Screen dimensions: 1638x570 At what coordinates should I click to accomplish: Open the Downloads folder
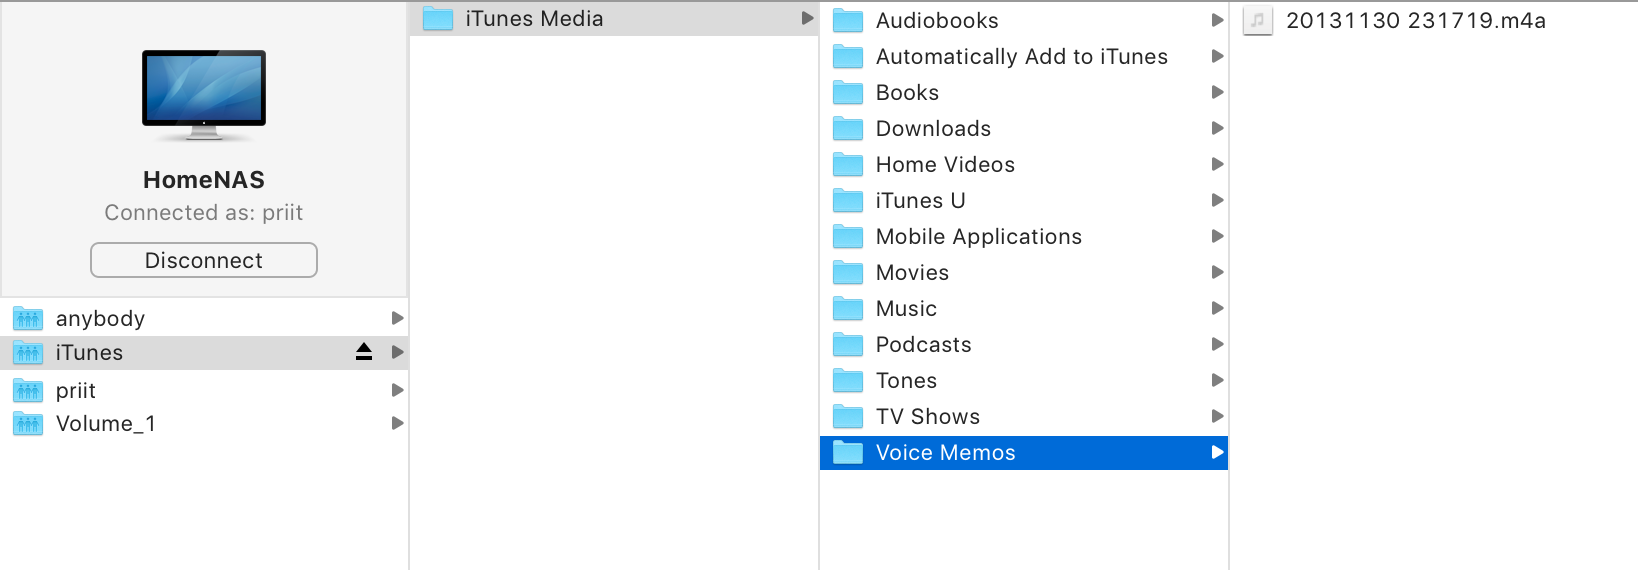coord(1024,128)
